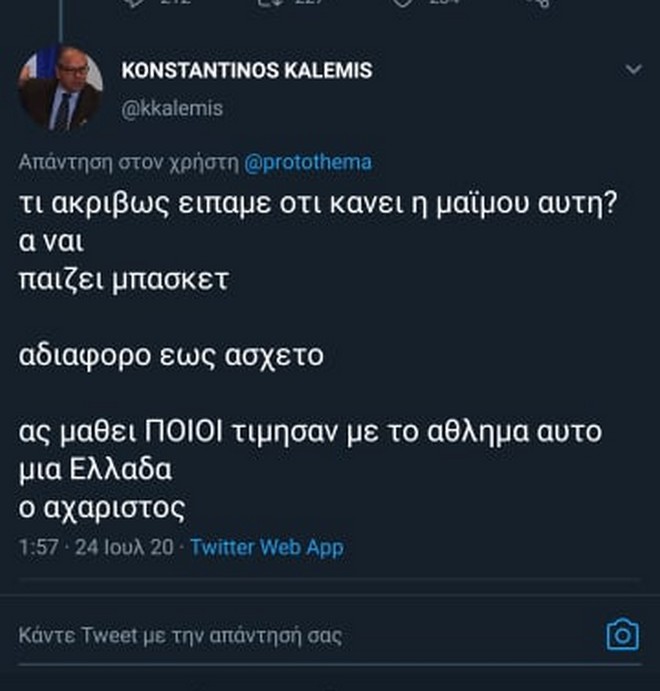Click the 'Απάντηση στον χρήστη' label

tap(128, 162)
